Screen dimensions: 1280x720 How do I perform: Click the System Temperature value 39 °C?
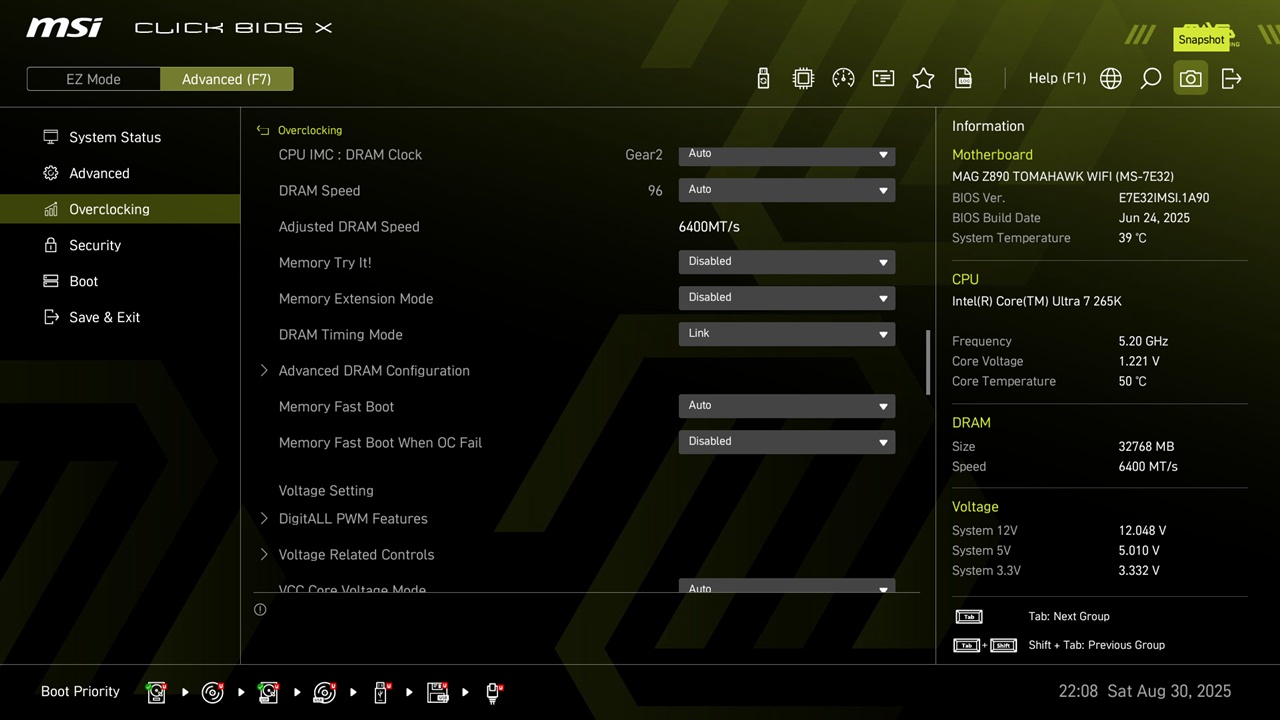pos(1132,237)
